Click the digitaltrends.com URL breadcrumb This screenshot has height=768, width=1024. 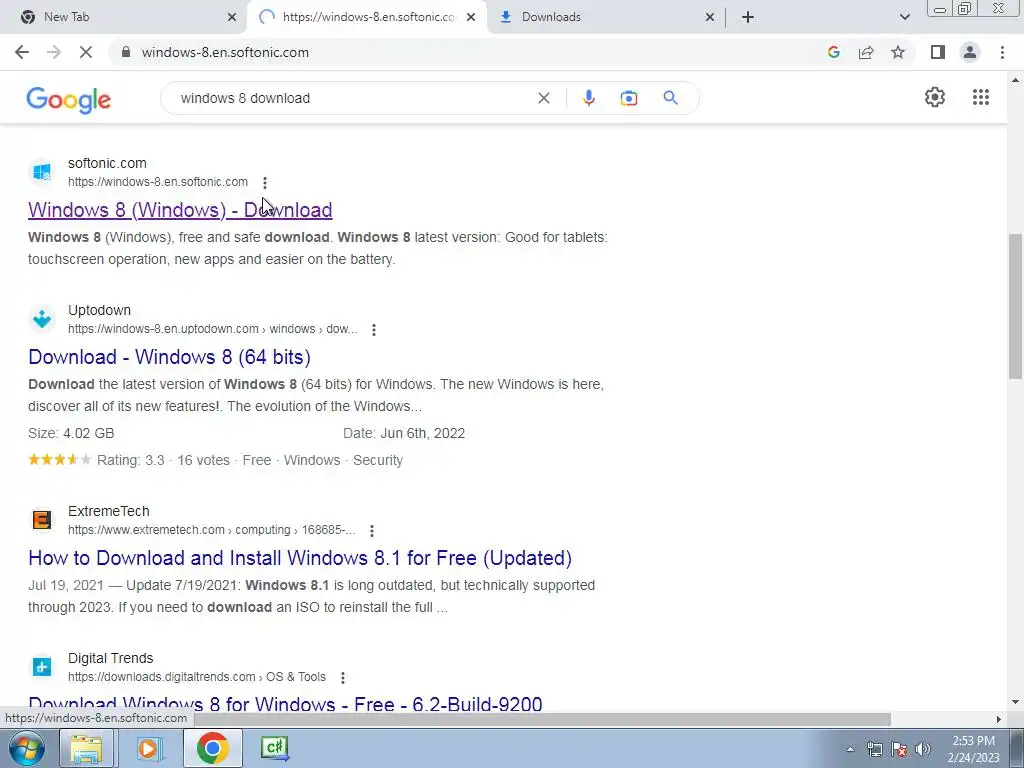coord(197,677)
